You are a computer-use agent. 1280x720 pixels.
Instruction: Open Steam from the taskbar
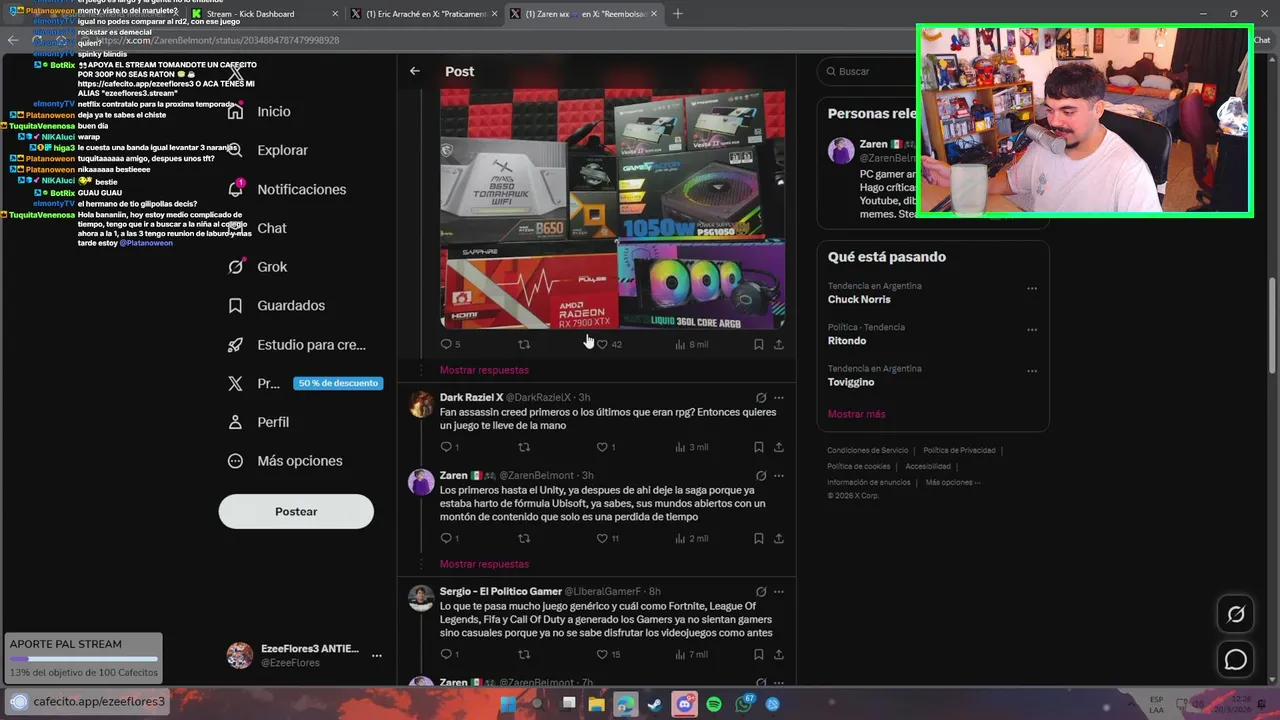point(655,704)
